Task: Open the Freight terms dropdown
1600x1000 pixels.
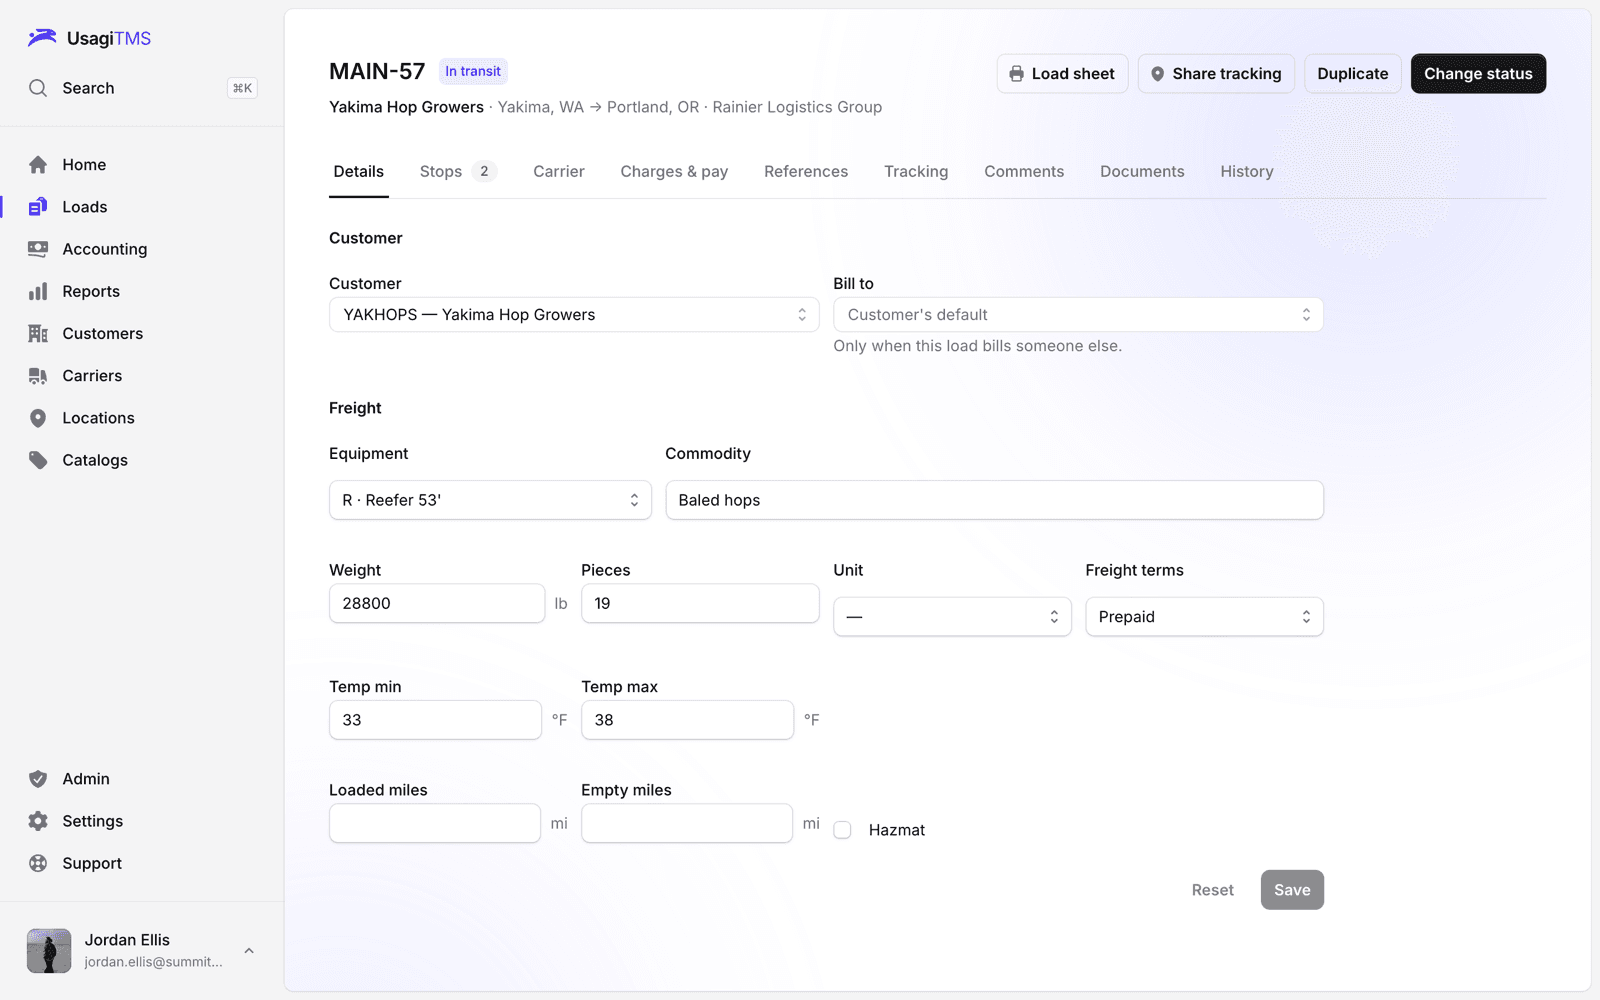Action: click(1204, 617)
